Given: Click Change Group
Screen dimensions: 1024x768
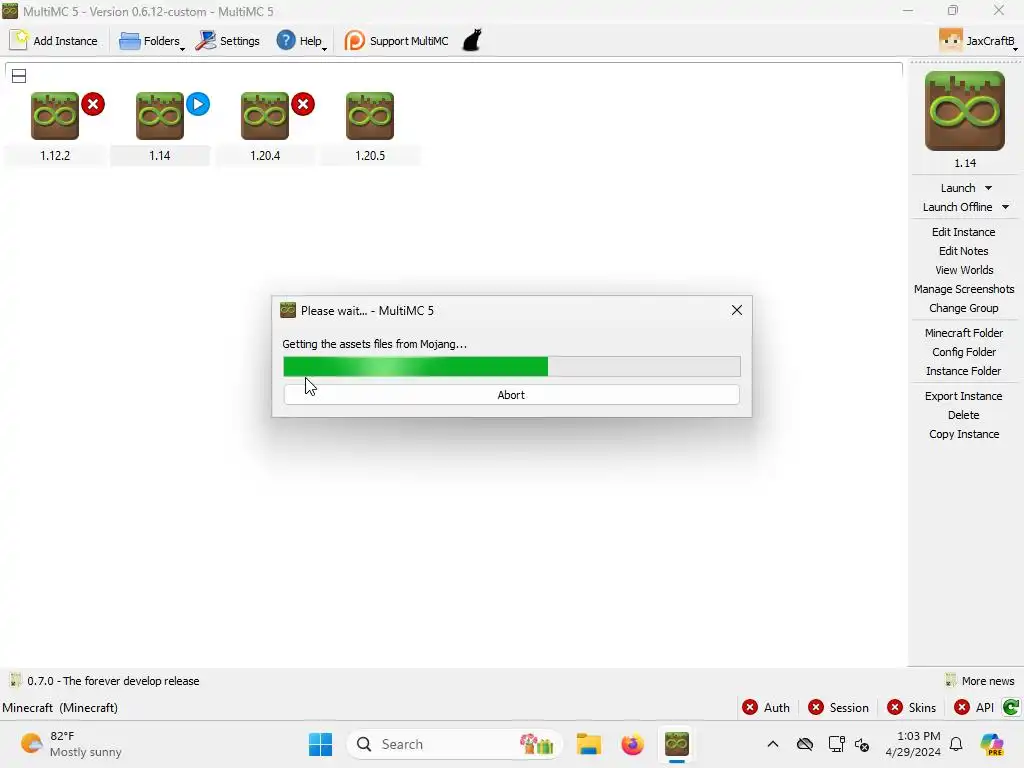Looking at the screenshot, I should (x=963, y=308).
